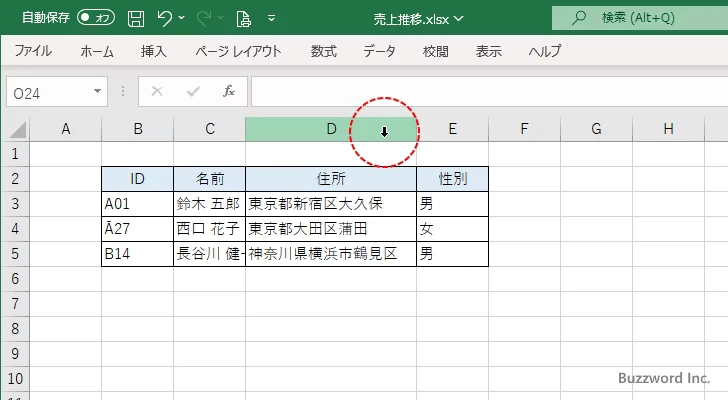Open the 数式 ribbon tab
Viewport: 728px width, 400px height.
pos(323,52)
